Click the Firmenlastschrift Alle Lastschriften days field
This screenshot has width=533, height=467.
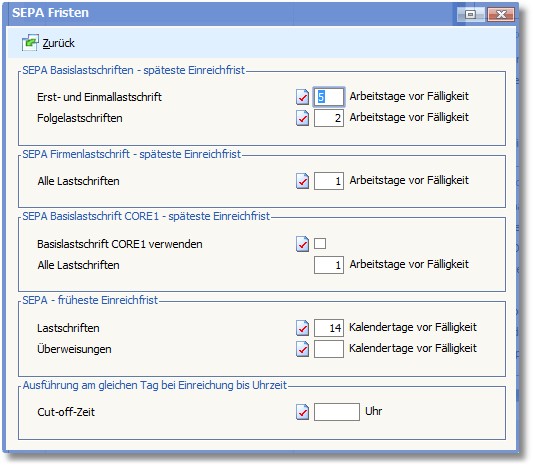tap(329, 181)
